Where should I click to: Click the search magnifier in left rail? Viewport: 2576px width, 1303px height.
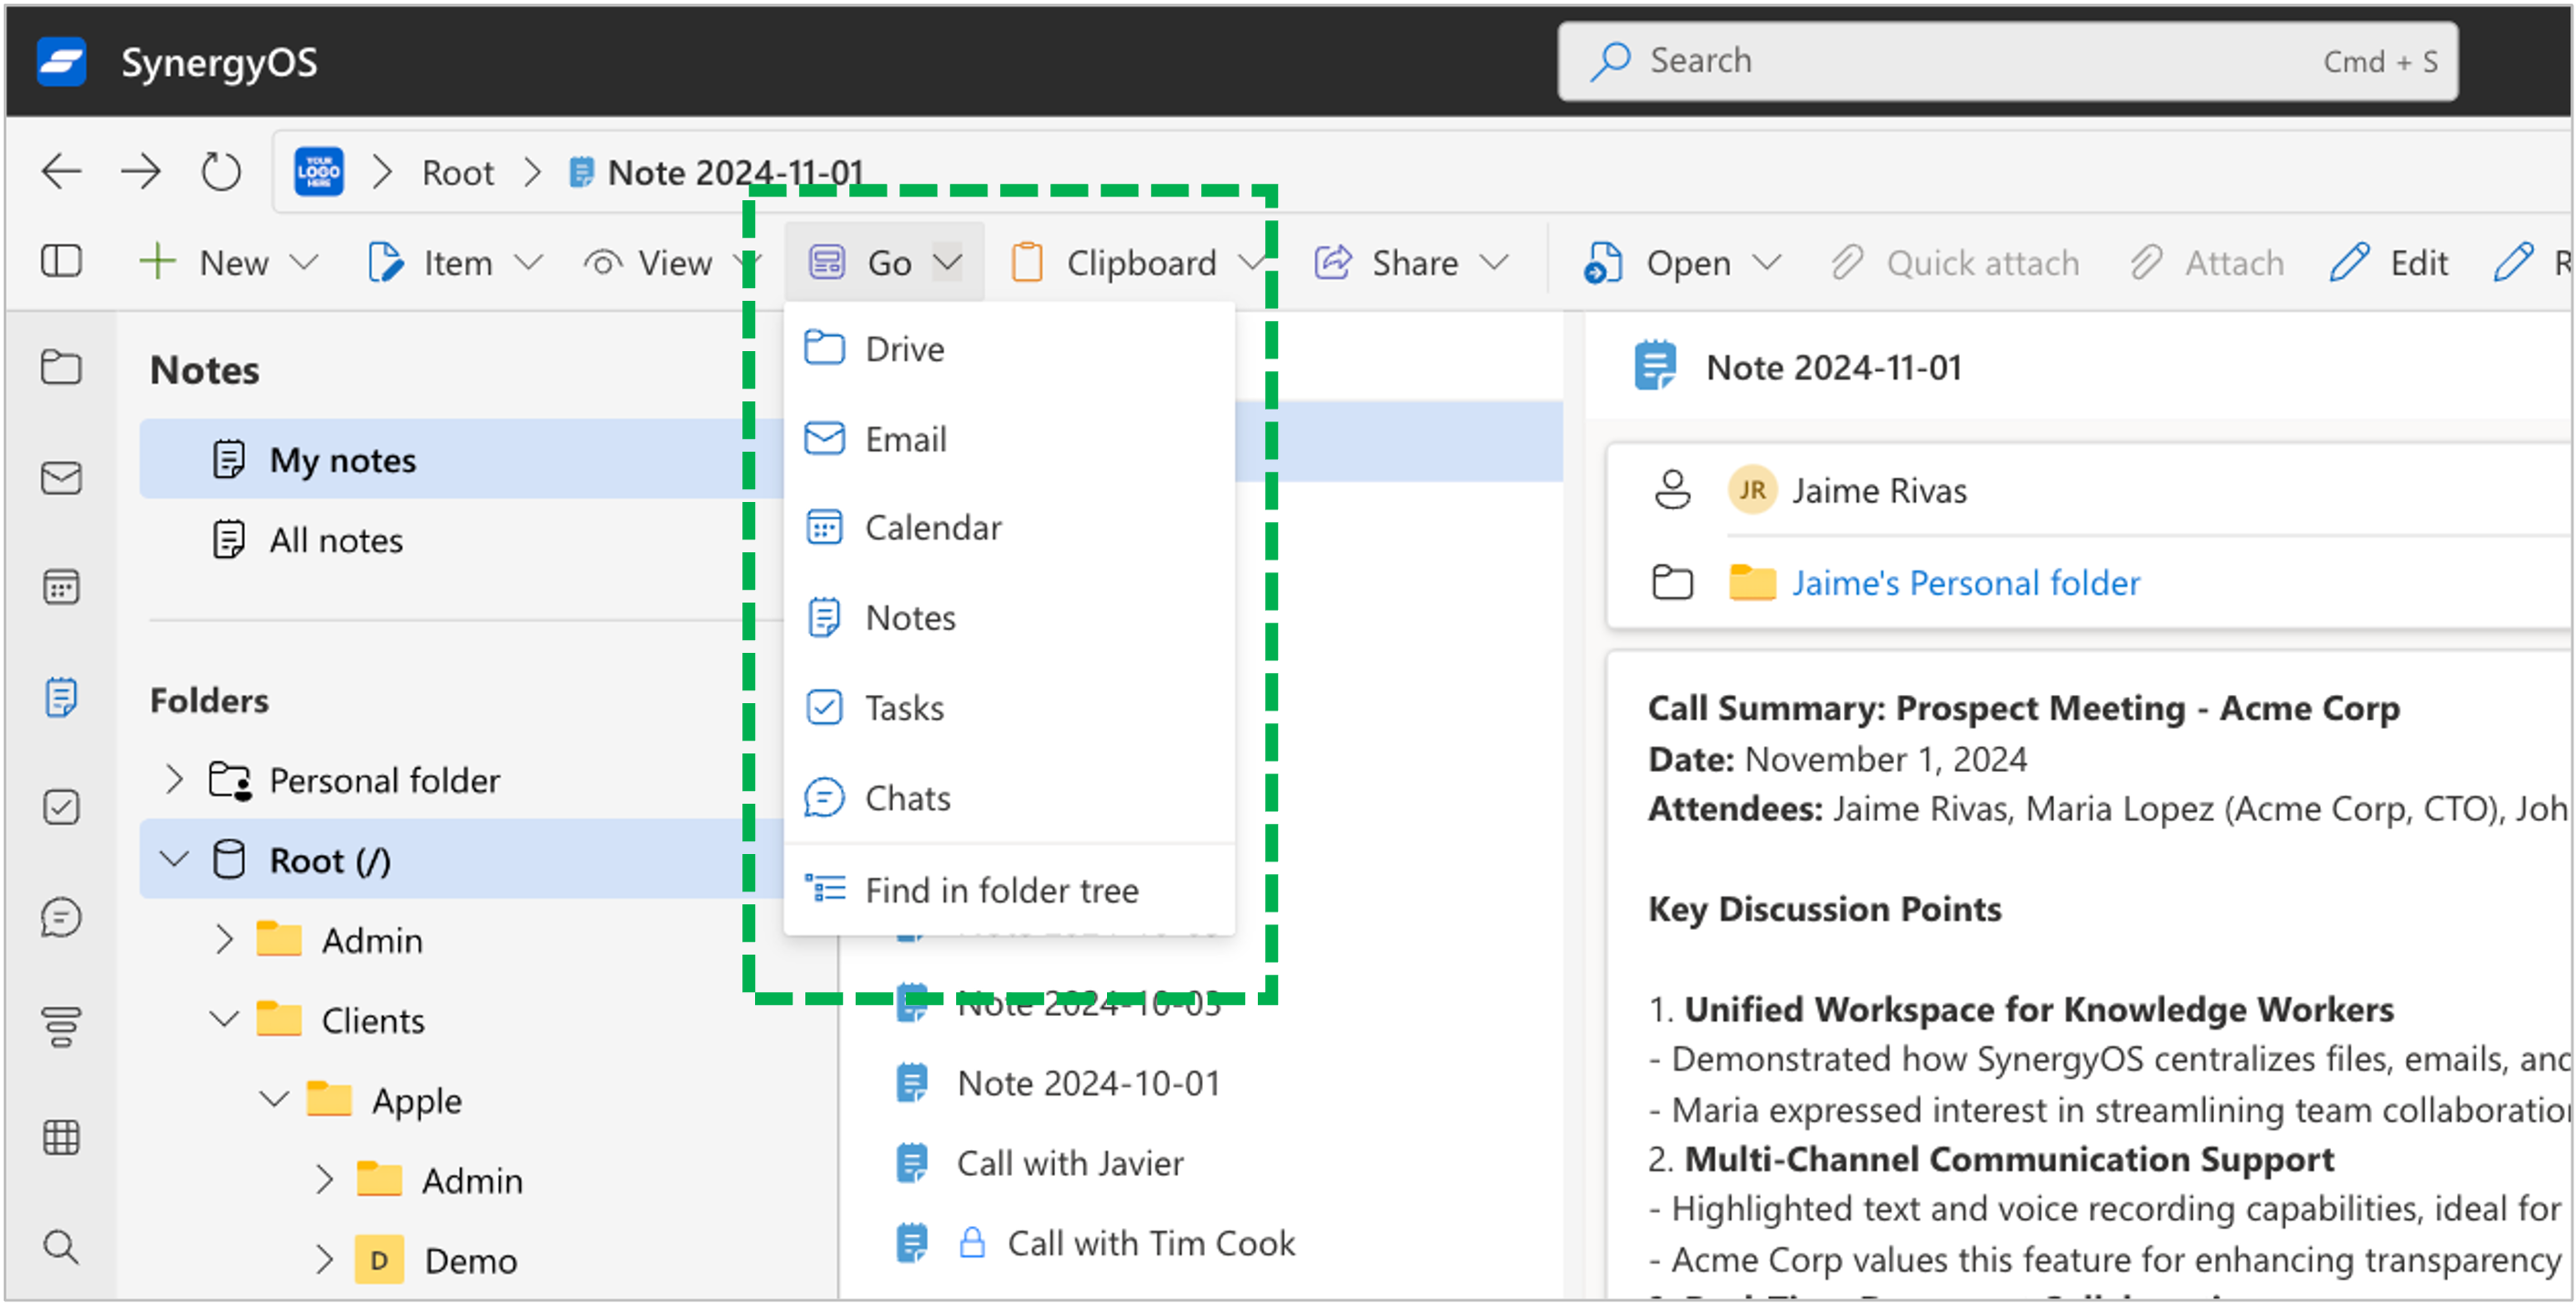pyautogui.click(x=61, y=1247)
